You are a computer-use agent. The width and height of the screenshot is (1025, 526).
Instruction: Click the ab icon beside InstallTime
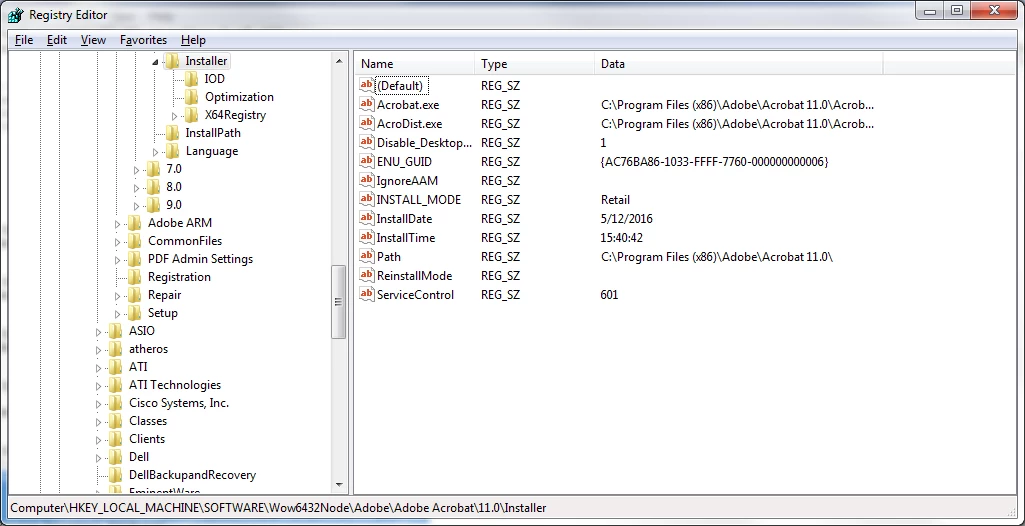[367, 237]
